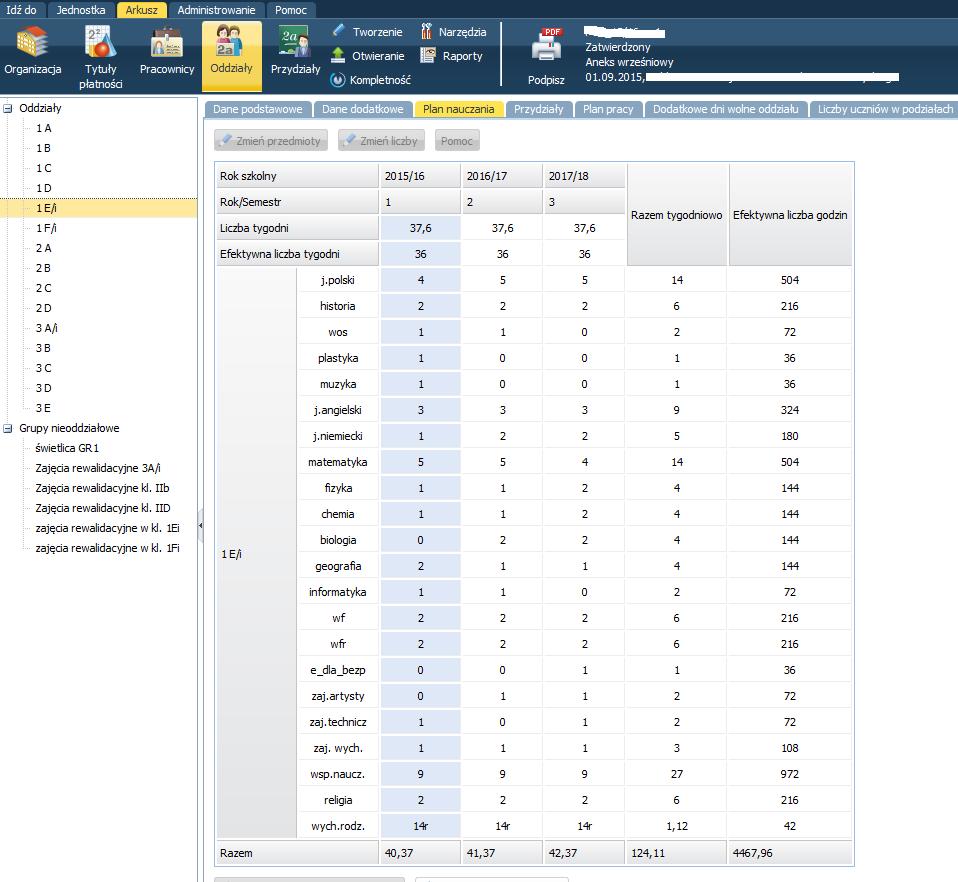Viewport: 958px width, 882px height.
Task: Select class 2 C in tree
Action: click(43, 288)
